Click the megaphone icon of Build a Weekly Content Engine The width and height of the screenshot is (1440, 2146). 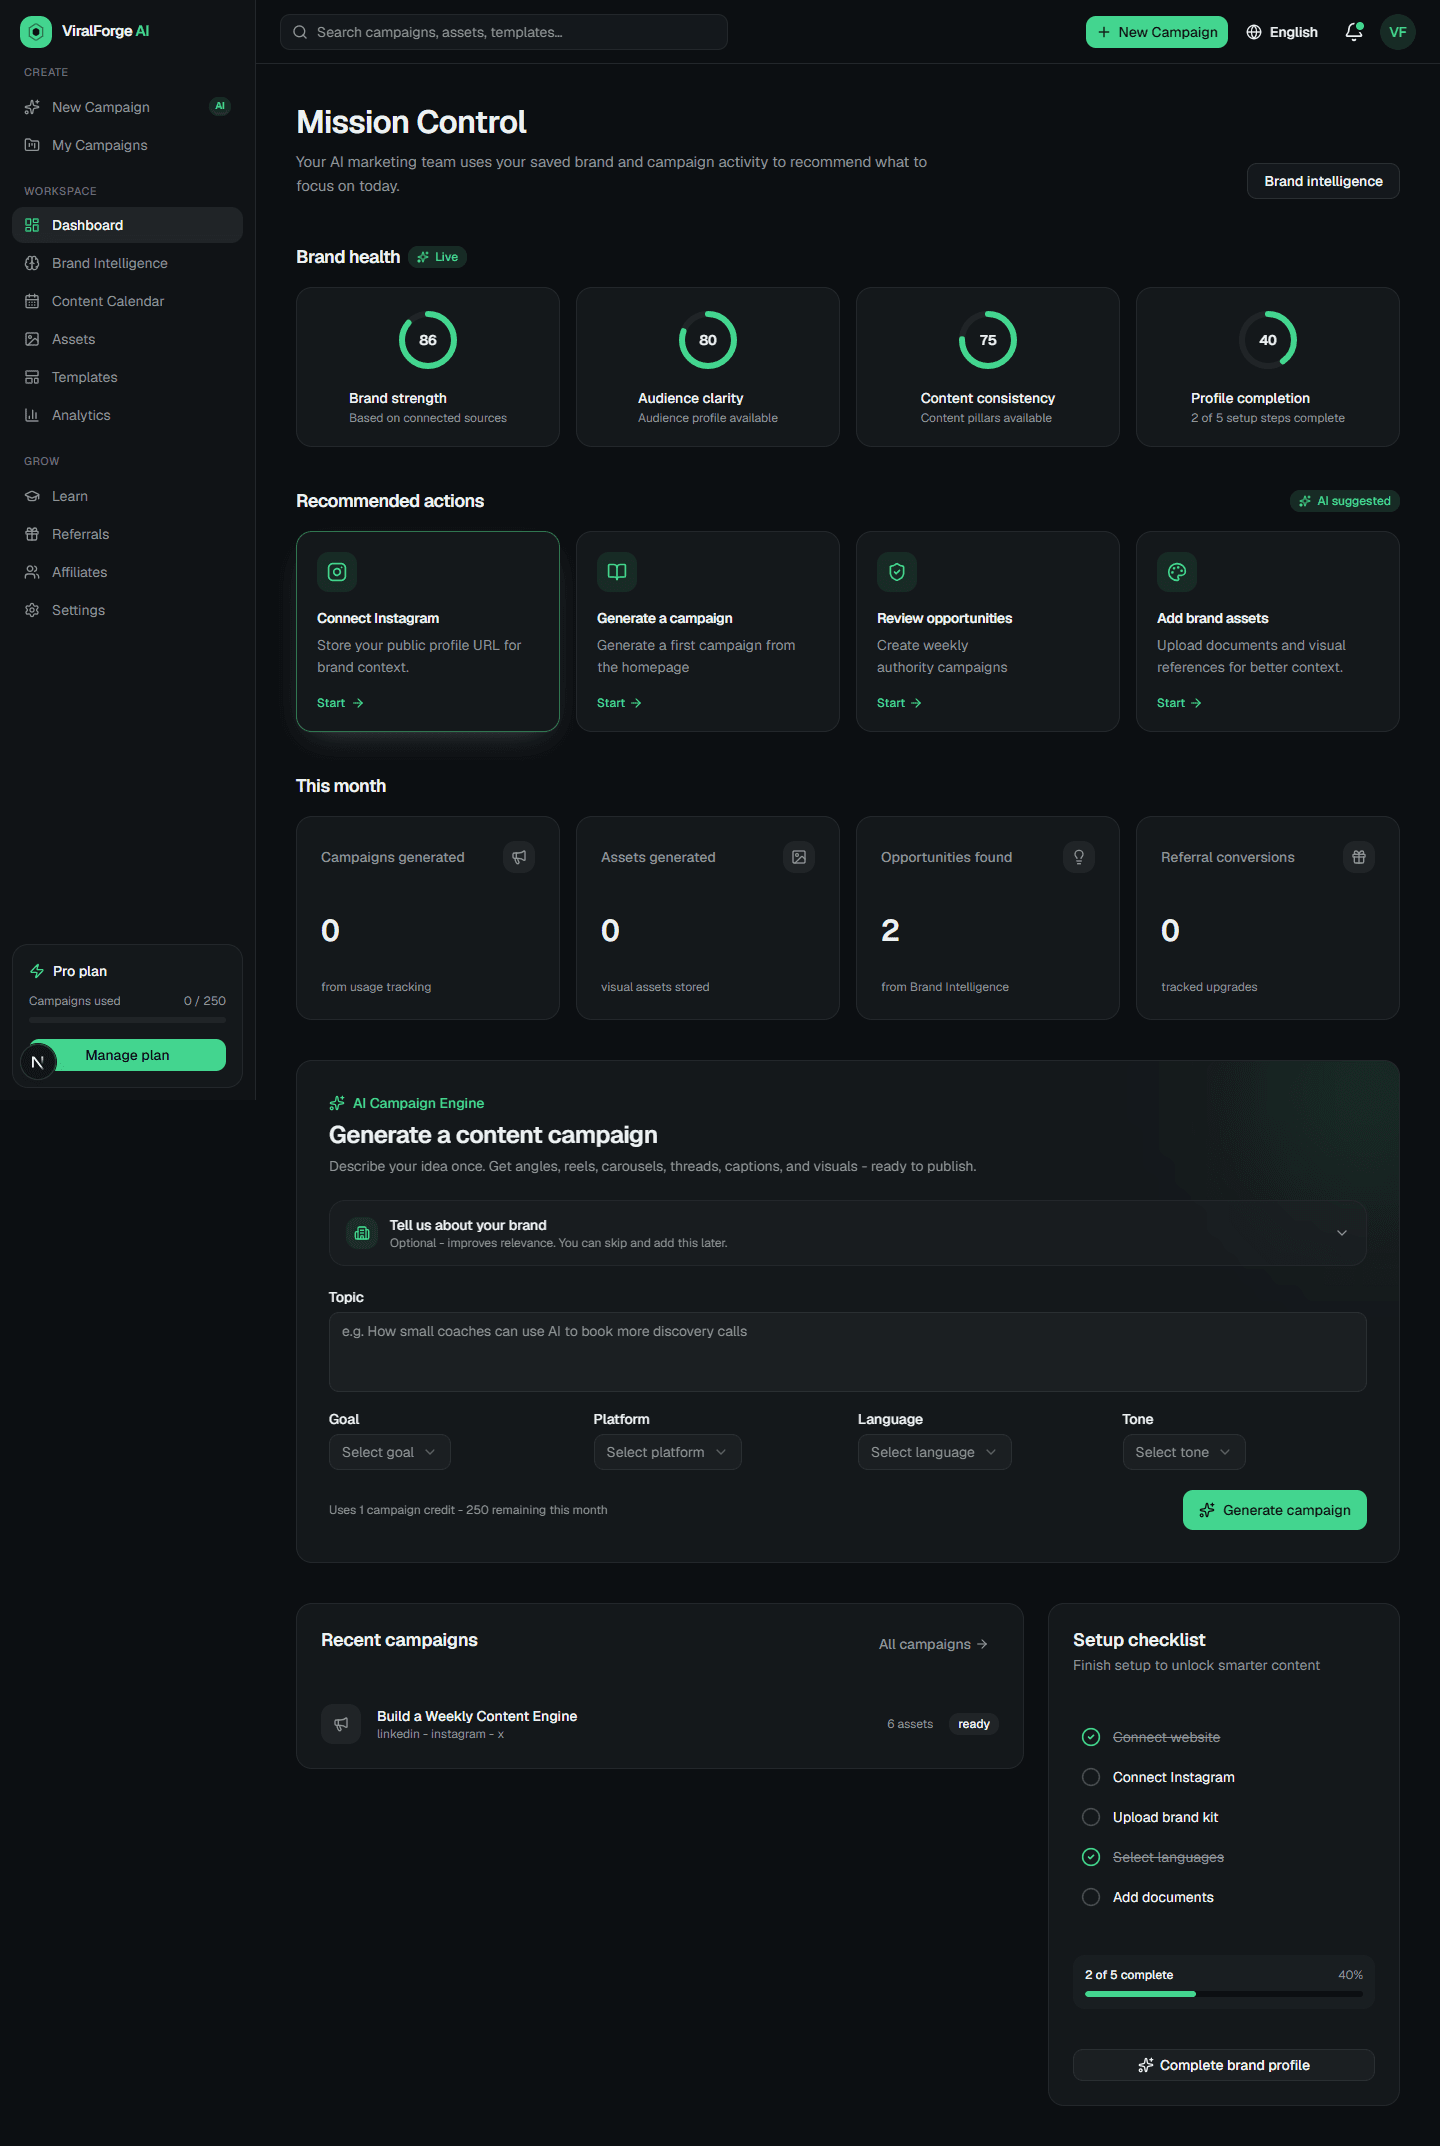point(341,1724)
